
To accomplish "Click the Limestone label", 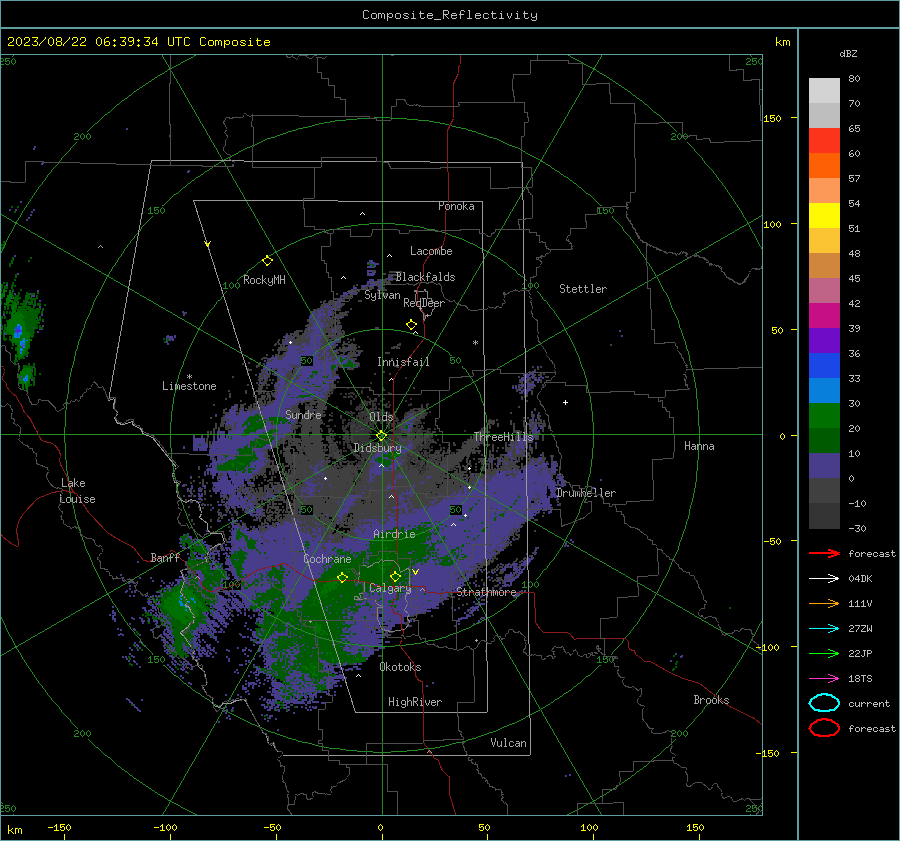I will 189,386.
